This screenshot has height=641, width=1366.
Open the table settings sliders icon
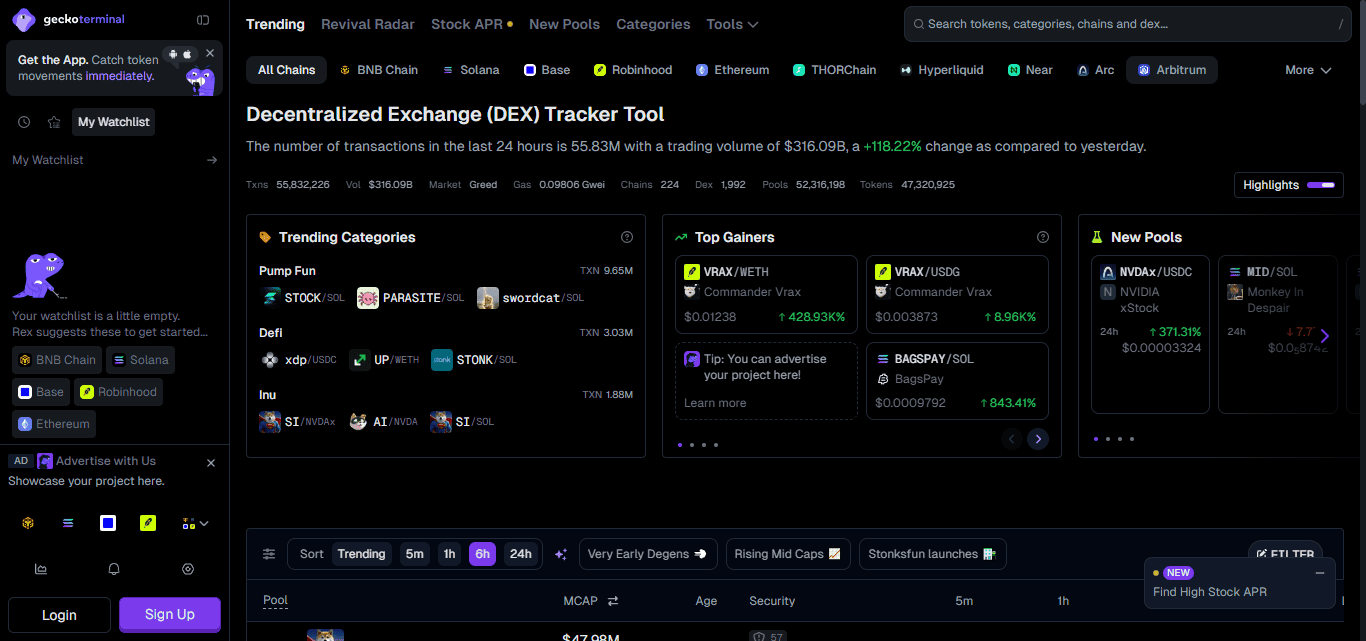pos(269,554)
